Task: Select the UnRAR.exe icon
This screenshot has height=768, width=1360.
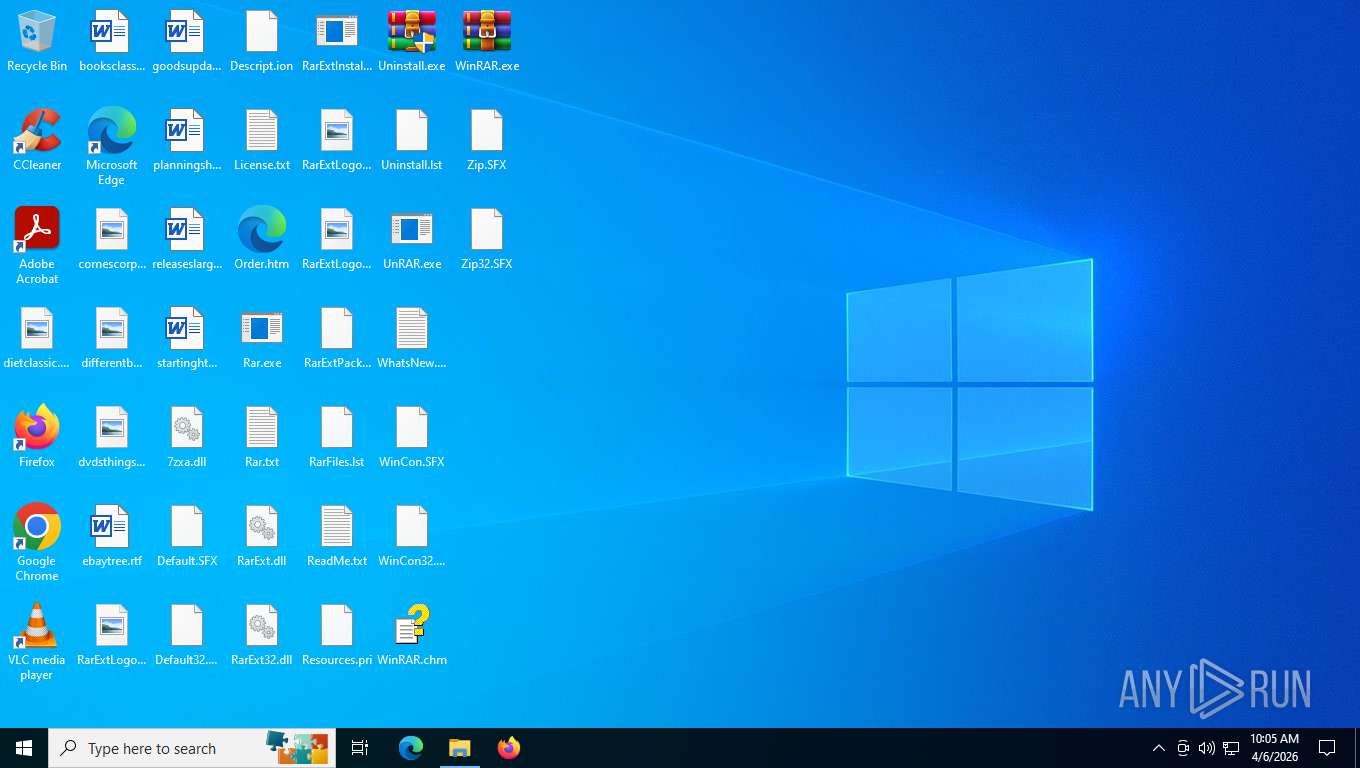Action: point(412,240)
